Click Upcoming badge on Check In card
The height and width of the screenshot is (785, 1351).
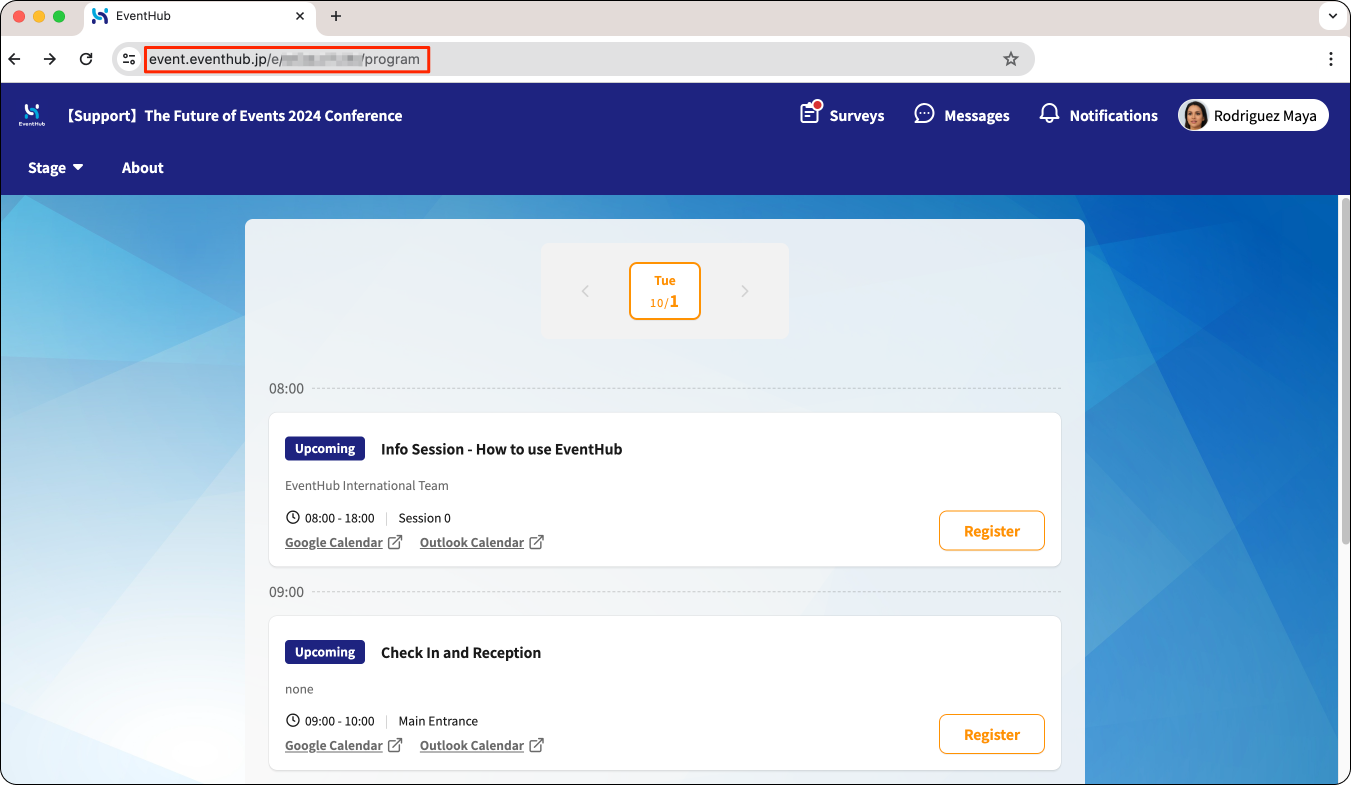325,652
